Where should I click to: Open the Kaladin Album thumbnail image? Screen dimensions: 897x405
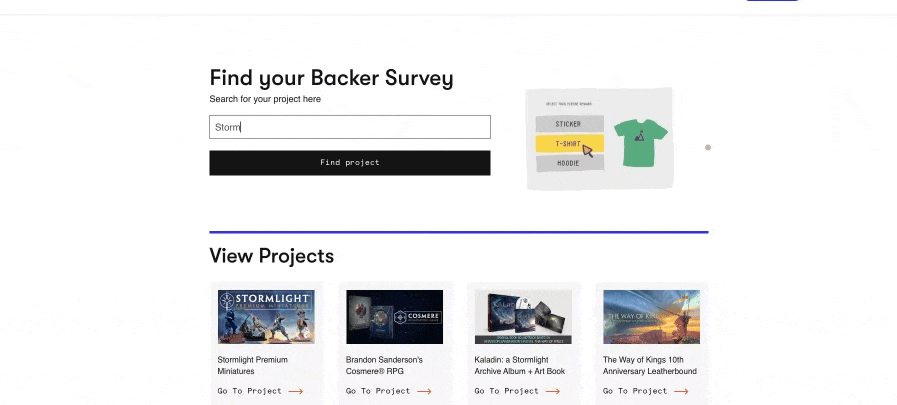[x=523, y=317]
